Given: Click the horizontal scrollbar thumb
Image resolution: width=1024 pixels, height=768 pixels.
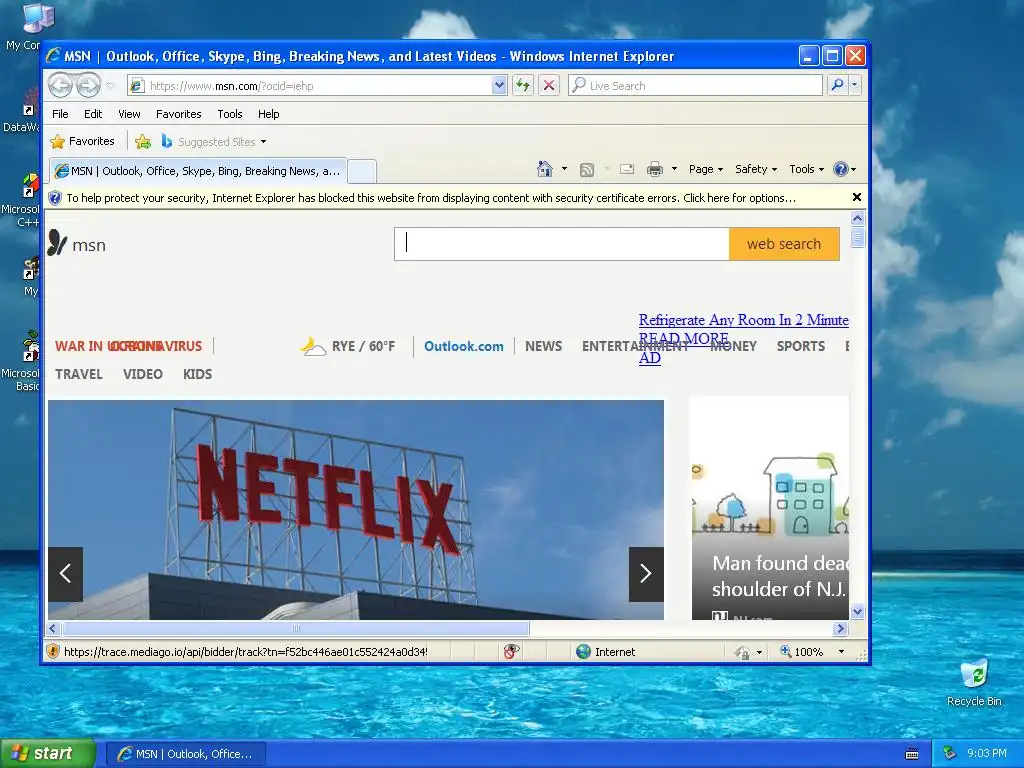Looking at the screenshot, I should pyautogui.click(x=296, y=628).
